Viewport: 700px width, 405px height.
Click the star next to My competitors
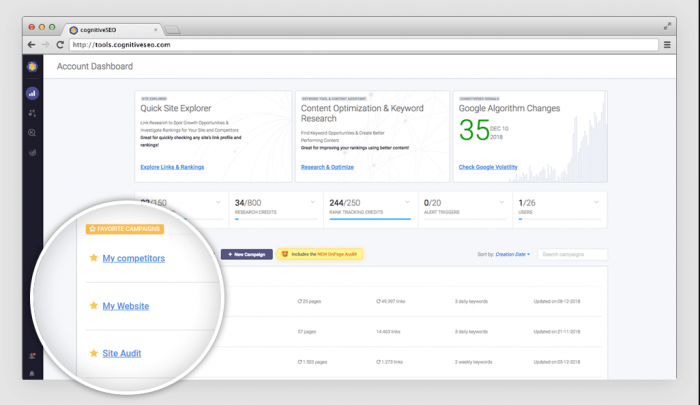[x=94, y=258]
